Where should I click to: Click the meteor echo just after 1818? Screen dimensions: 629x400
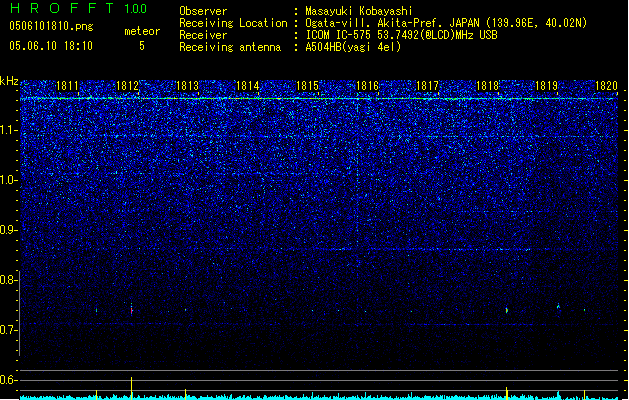507,310
